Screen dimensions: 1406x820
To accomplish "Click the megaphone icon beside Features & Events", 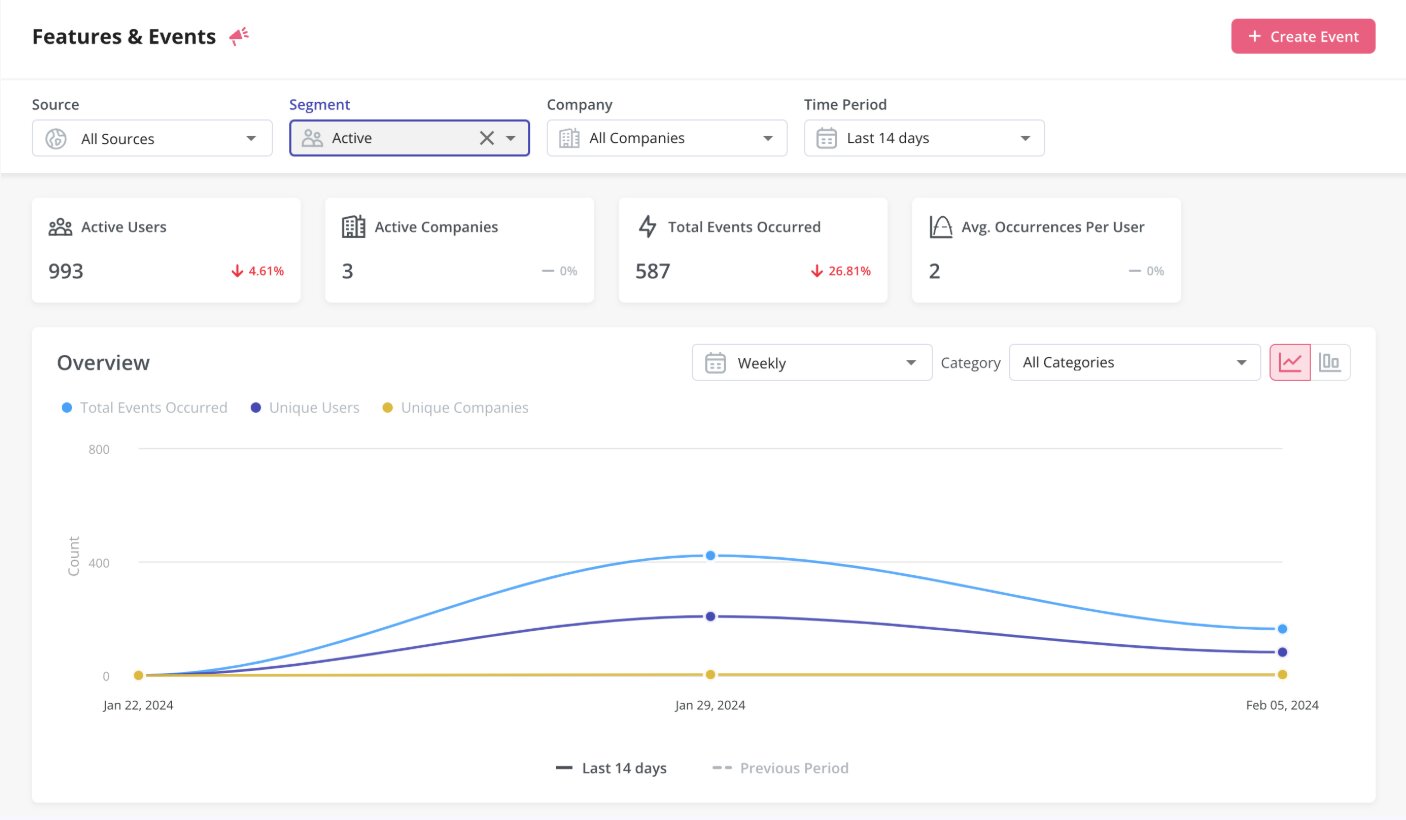I will click(x=239, y=37).
